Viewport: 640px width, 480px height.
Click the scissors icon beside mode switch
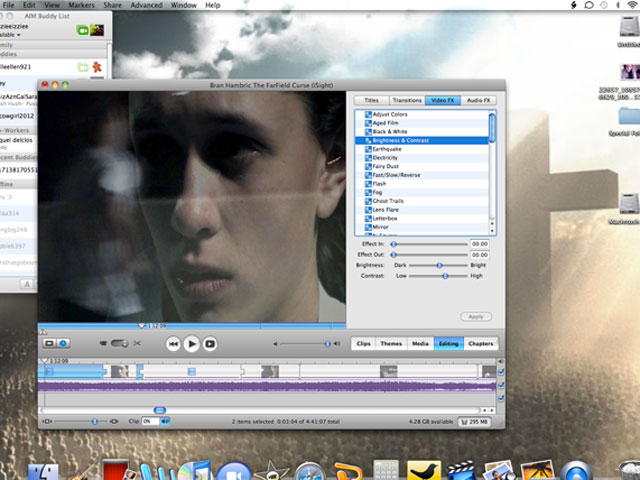137,343
